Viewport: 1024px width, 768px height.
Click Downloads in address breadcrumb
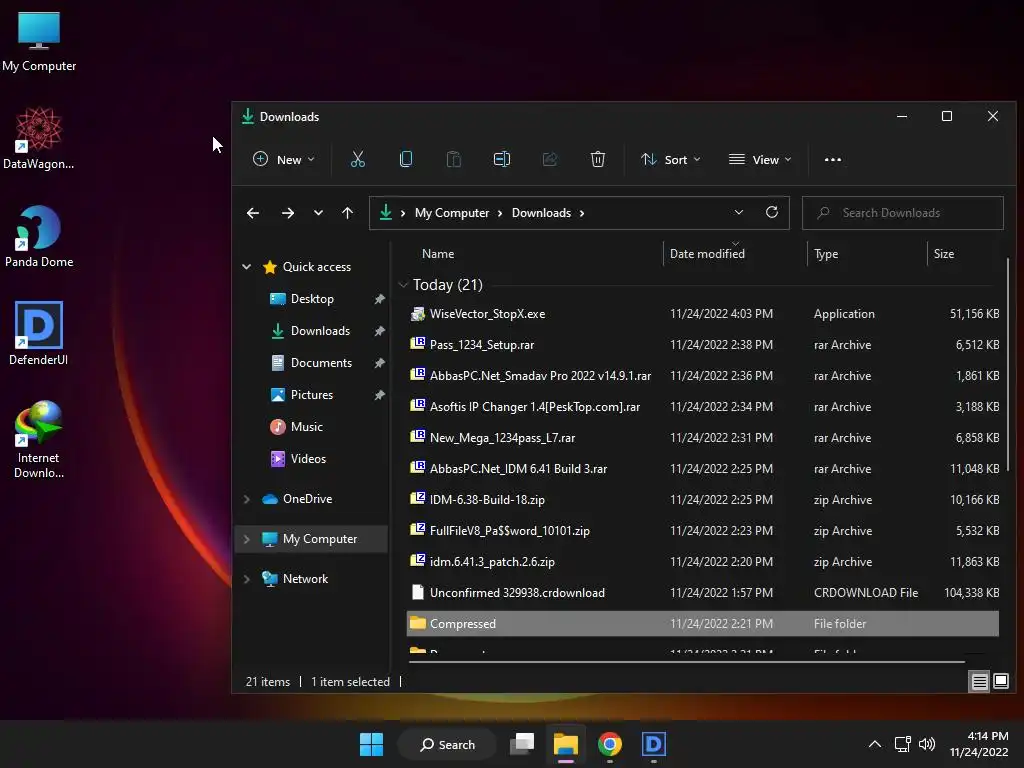pyautogui.click(x=541, y=213)
